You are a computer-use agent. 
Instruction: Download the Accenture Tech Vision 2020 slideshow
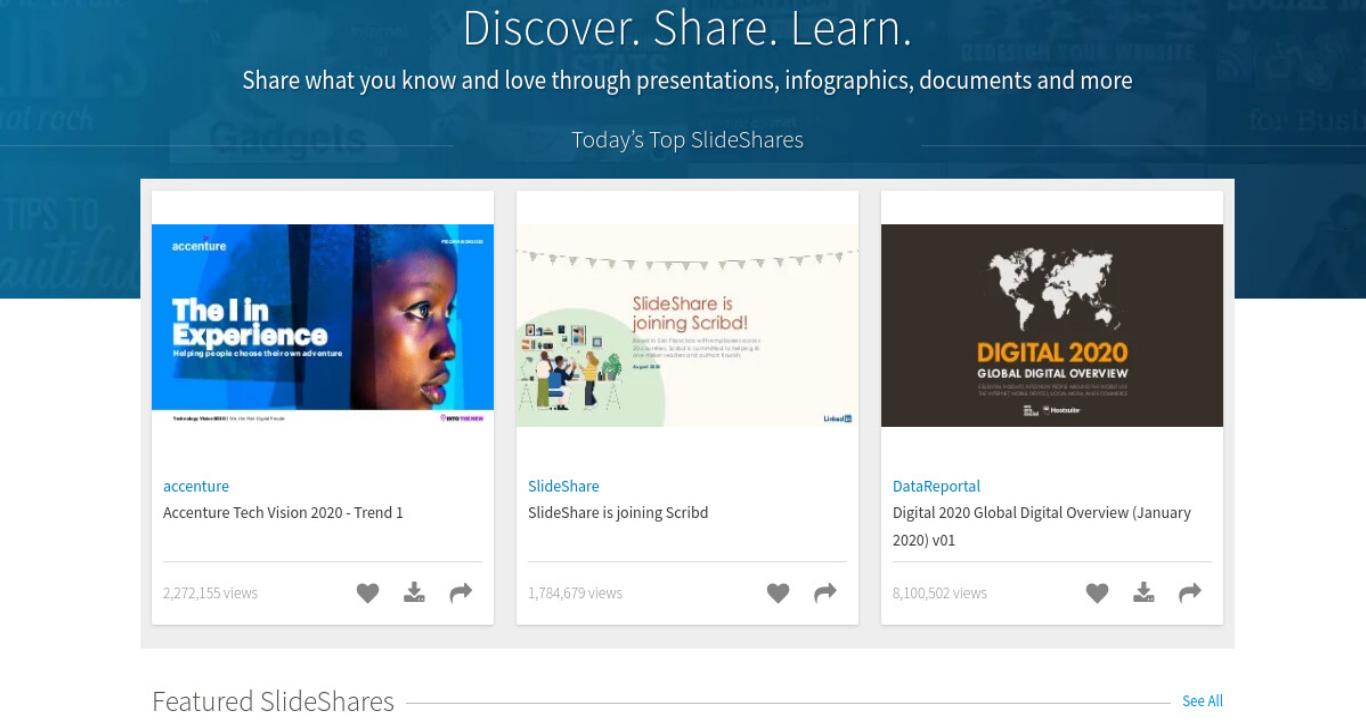click(x=414, y=593)
